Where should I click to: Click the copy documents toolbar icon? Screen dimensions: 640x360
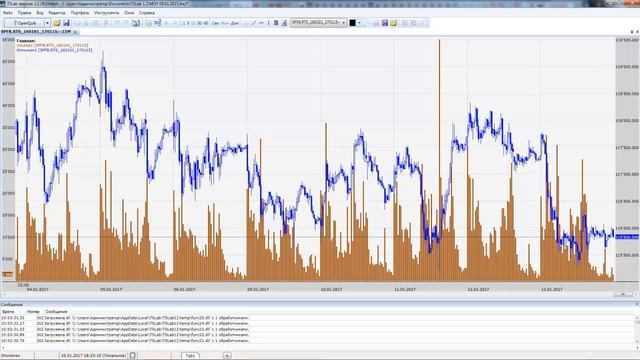(x=136, y=23)
